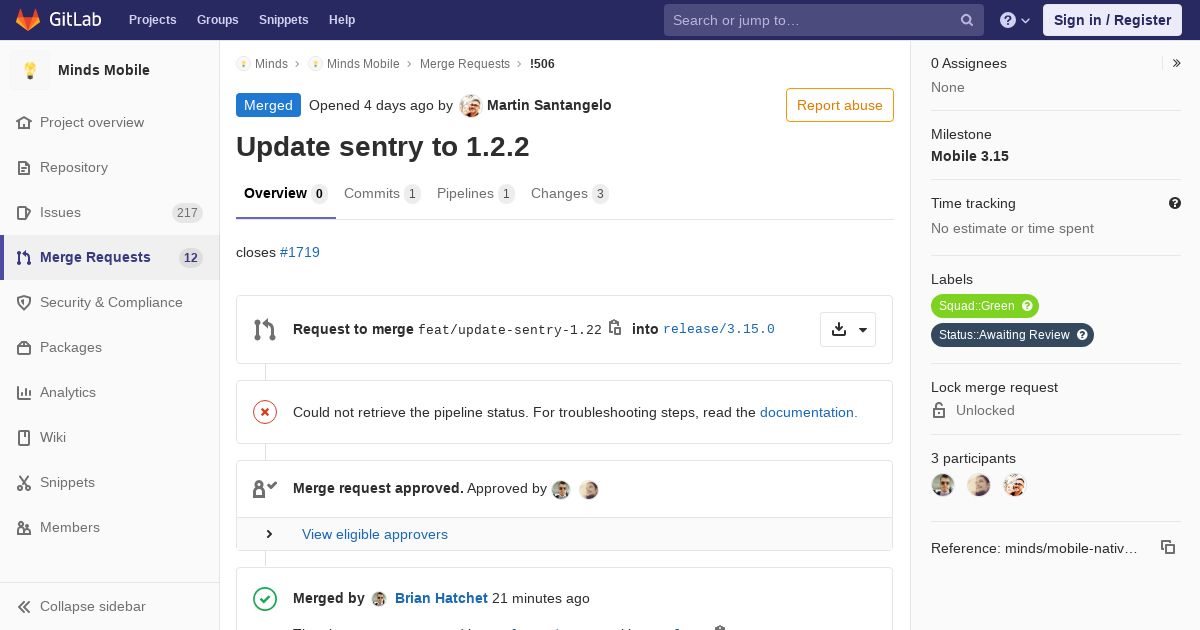Open the Groups menu

point(217,20)
